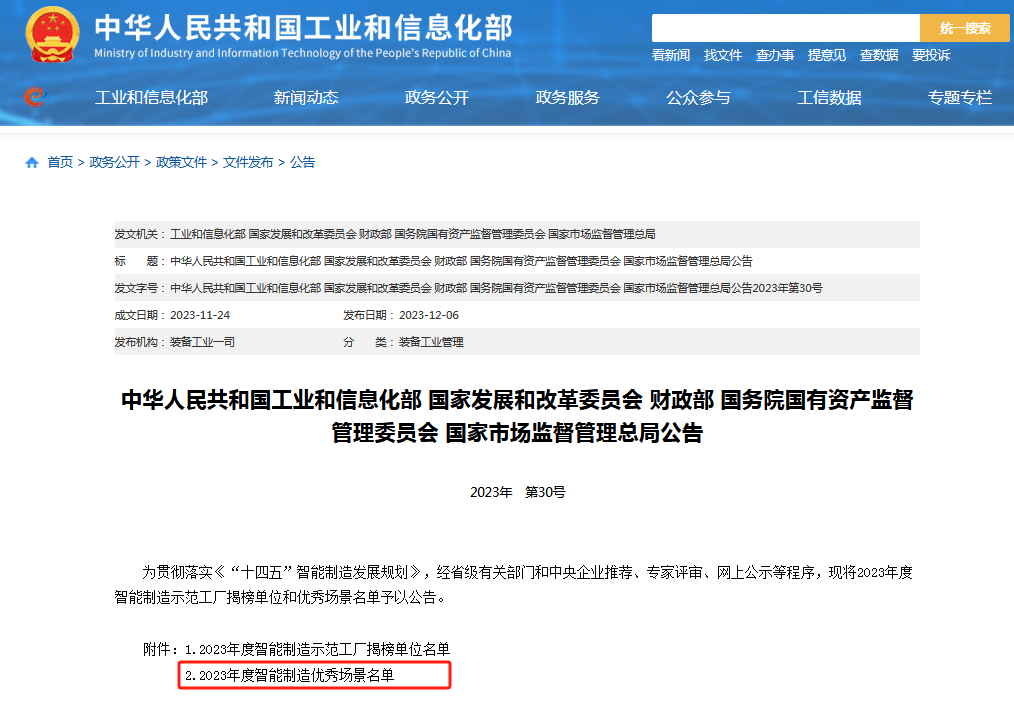Open the 专题专栏 navigation item
Screen dimensions: 1014x709
pos(960,97)
